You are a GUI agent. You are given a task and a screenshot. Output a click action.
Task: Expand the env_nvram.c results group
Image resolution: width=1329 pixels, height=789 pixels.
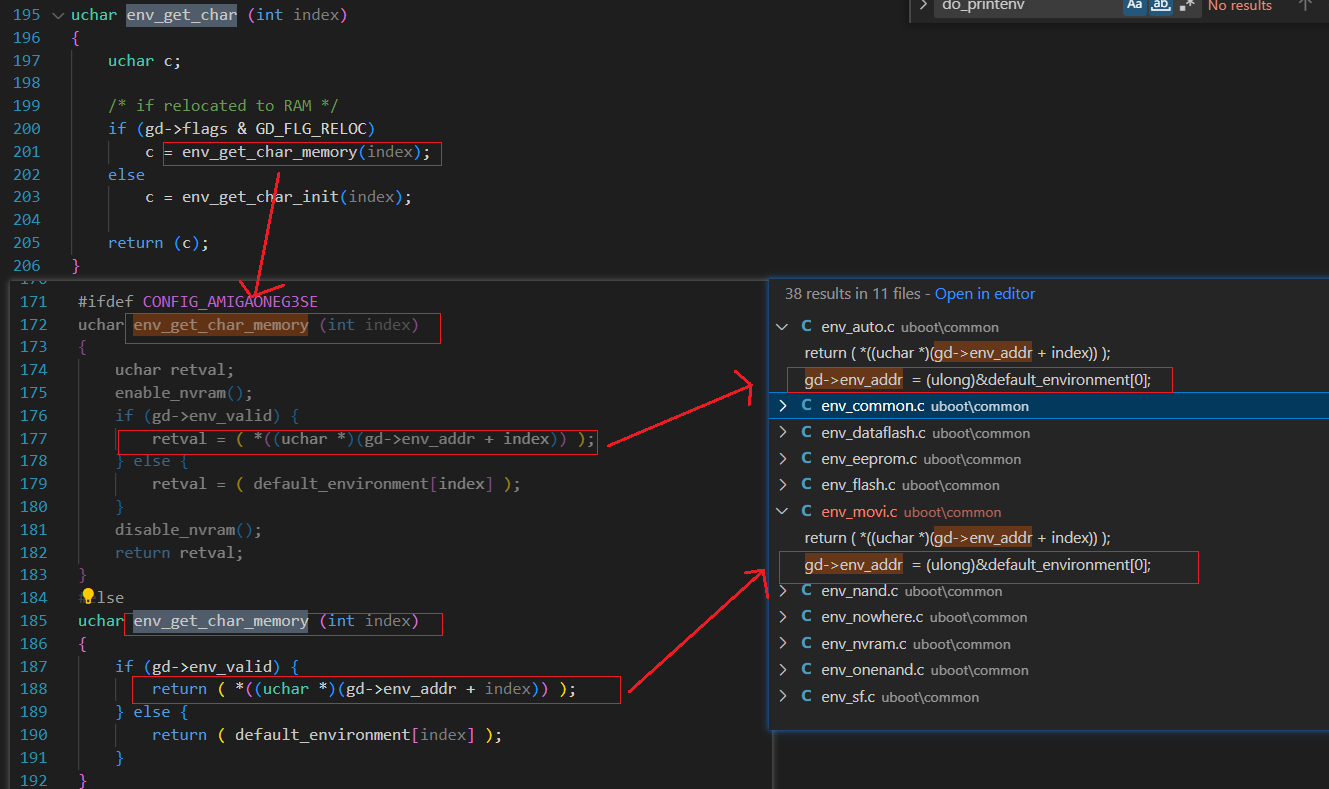[782, 644]
